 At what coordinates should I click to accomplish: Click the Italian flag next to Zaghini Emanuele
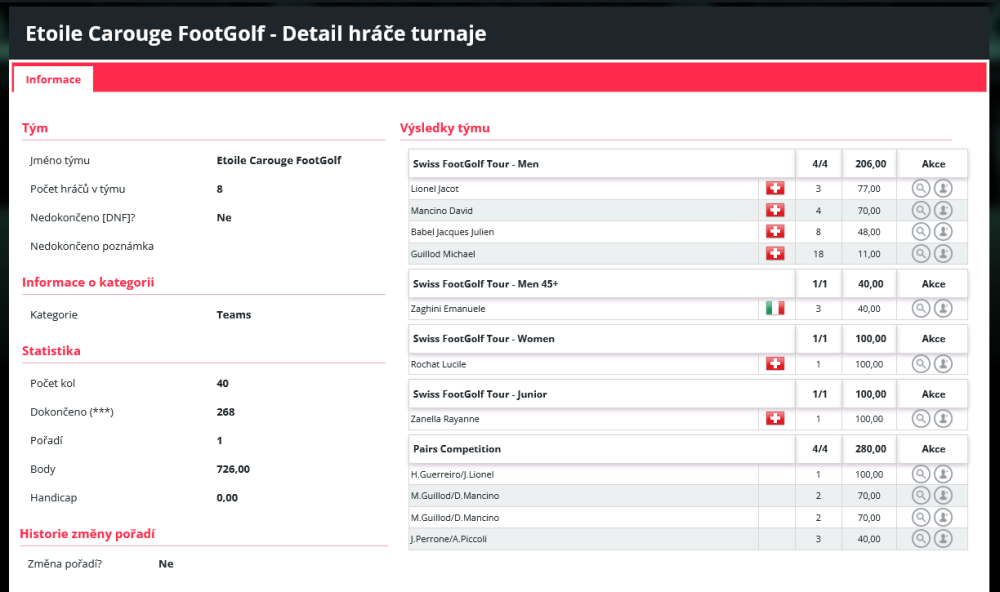pyautogui.click(x=775, y=308)
